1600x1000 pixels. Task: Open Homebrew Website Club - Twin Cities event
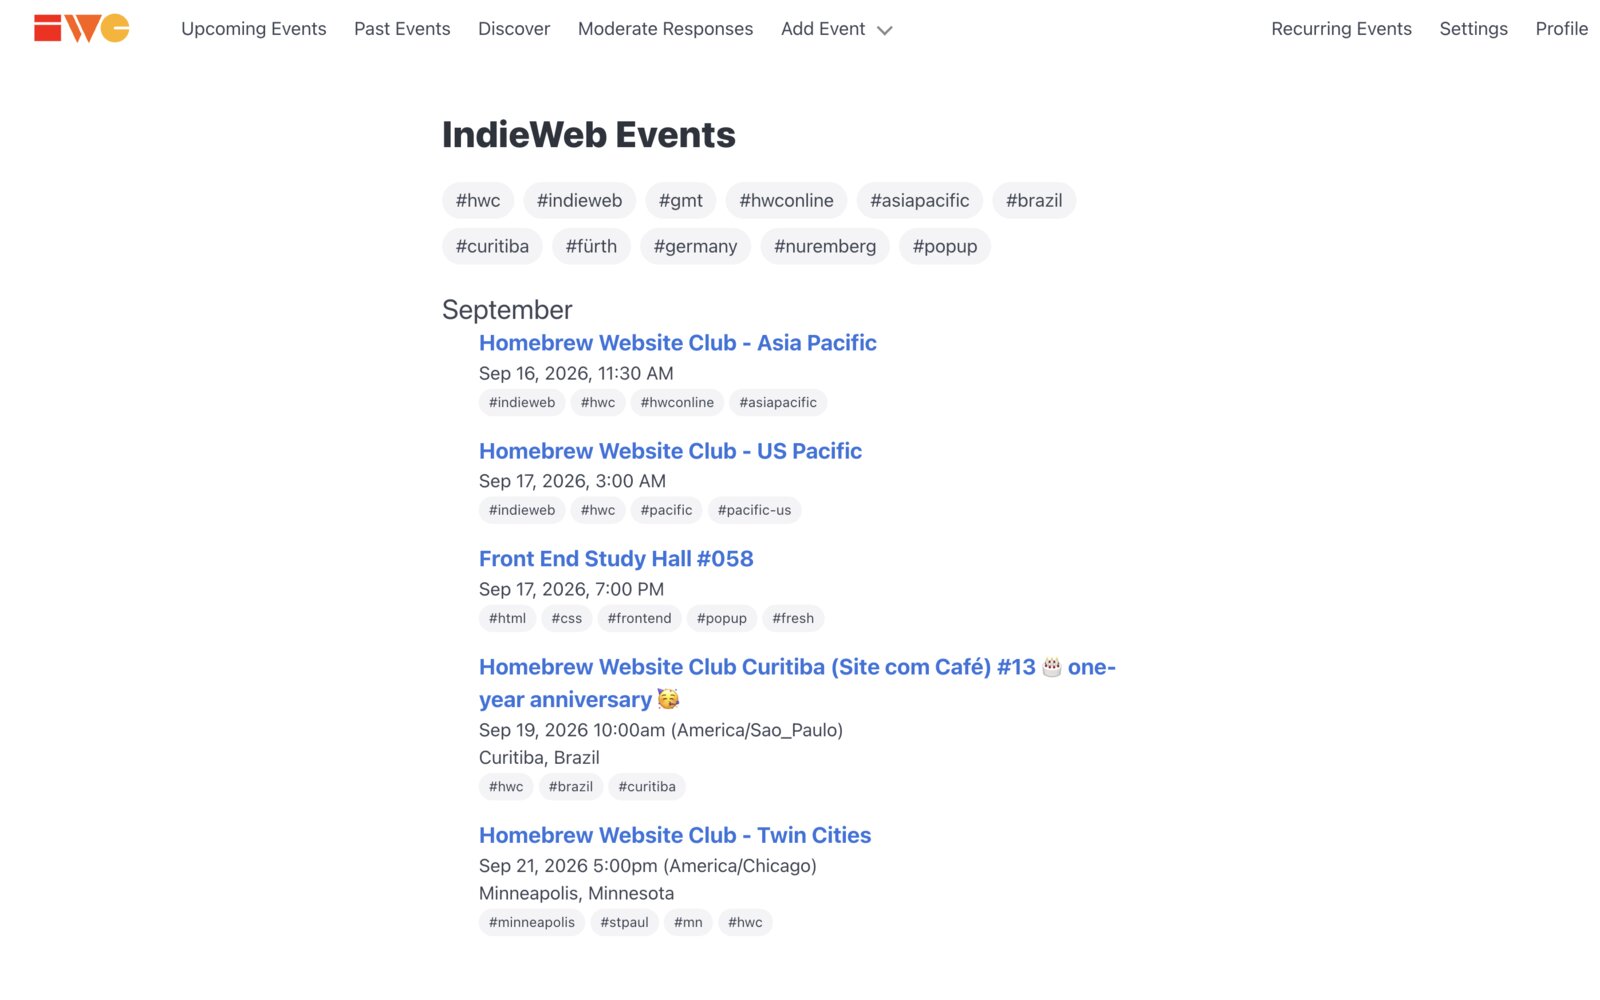[675, 835]
